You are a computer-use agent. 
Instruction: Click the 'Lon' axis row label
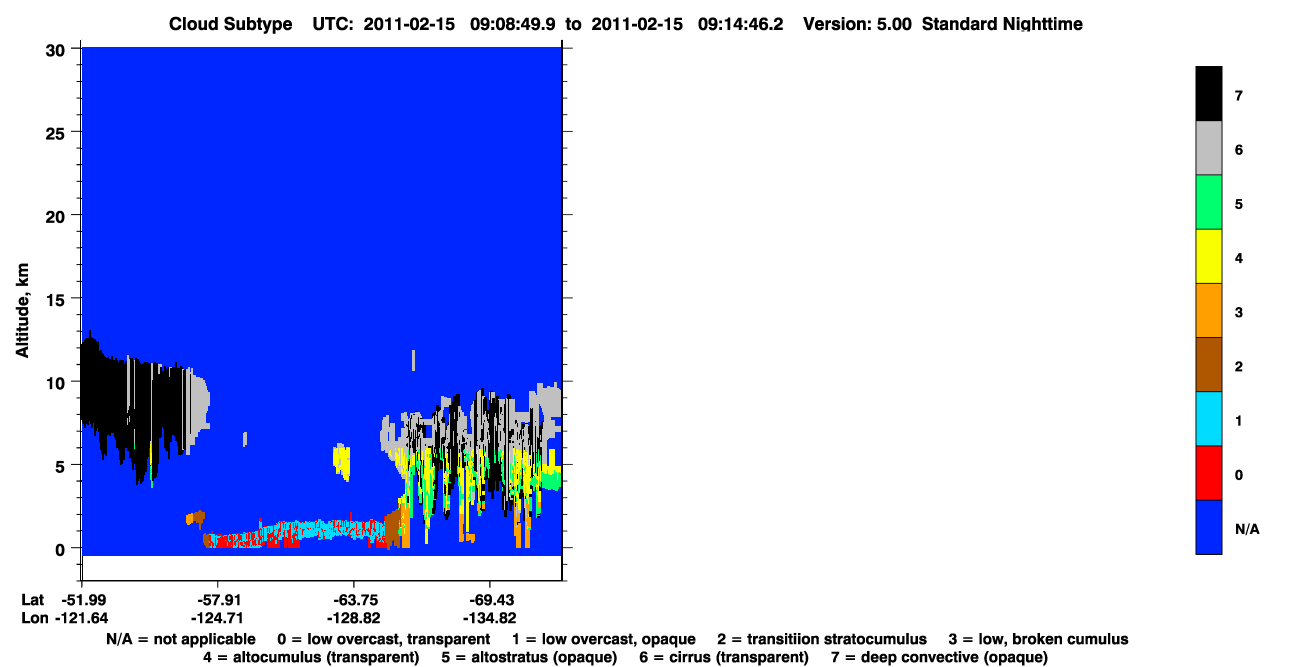click(33, 617)
